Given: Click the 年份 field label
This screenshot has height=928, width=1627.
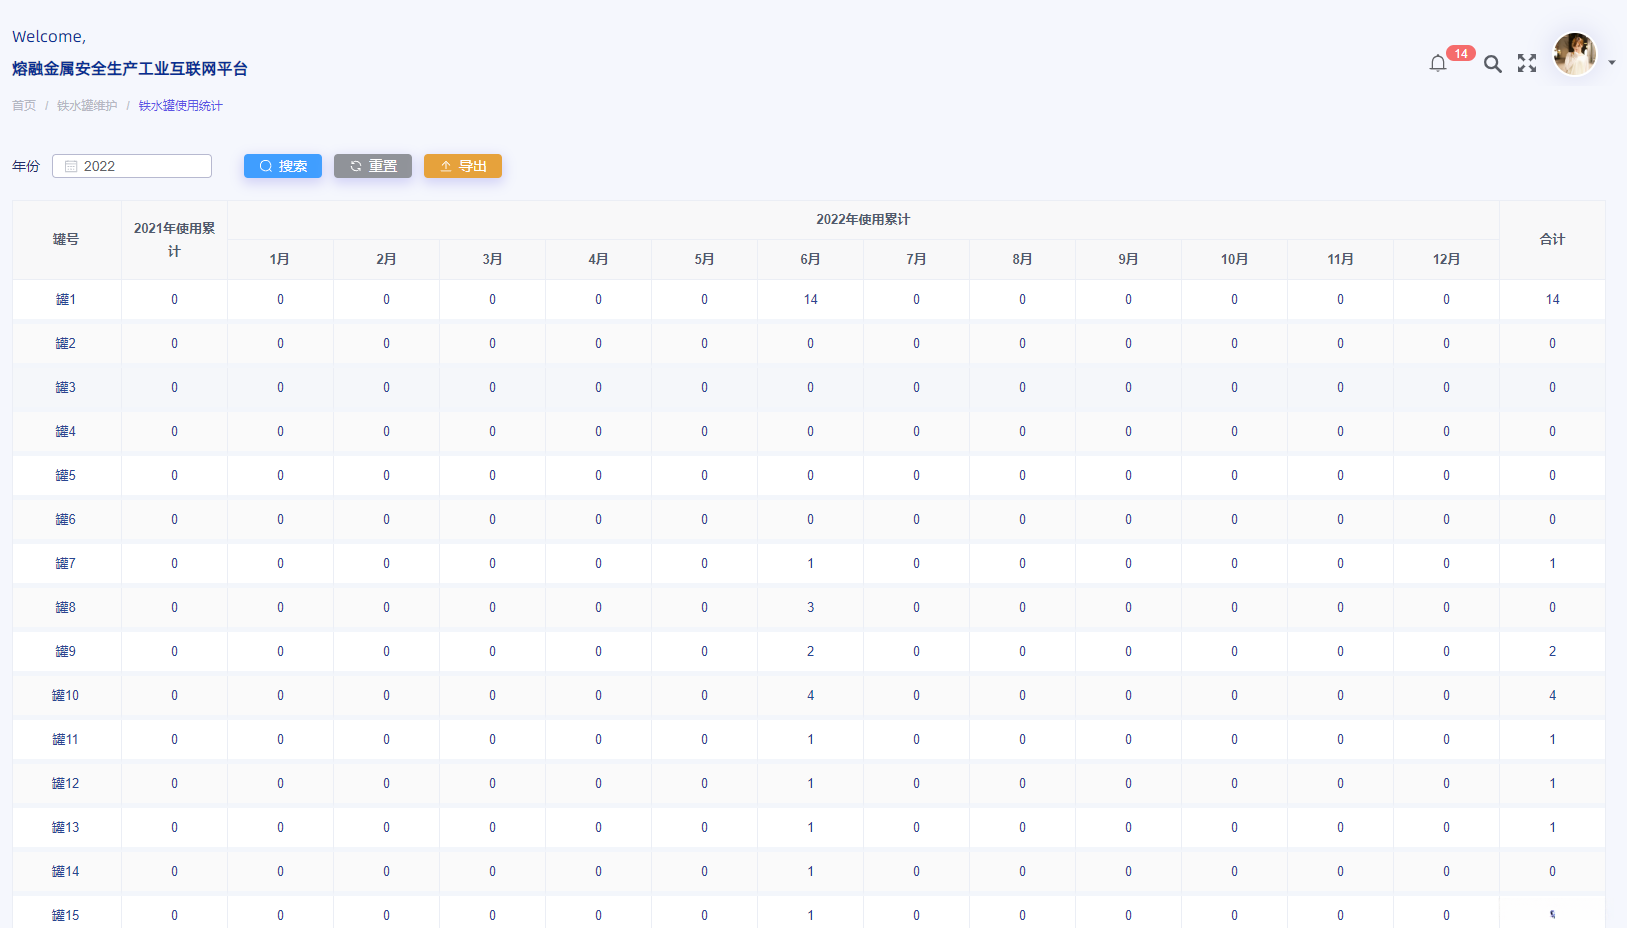Looking at the screenshot, I should point(26,166).
